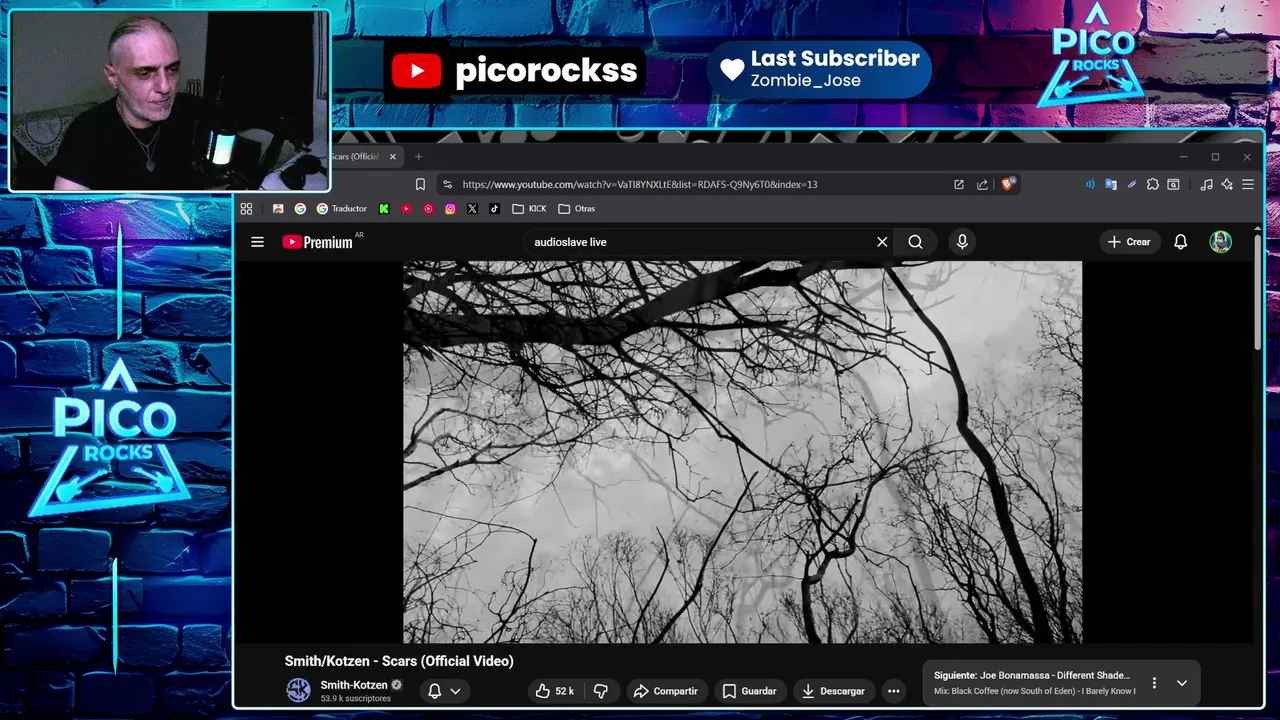Viewport: 1280px width, 720px height.
Task: Toggle channel notification bell dropdown
Action: [444, 691]
